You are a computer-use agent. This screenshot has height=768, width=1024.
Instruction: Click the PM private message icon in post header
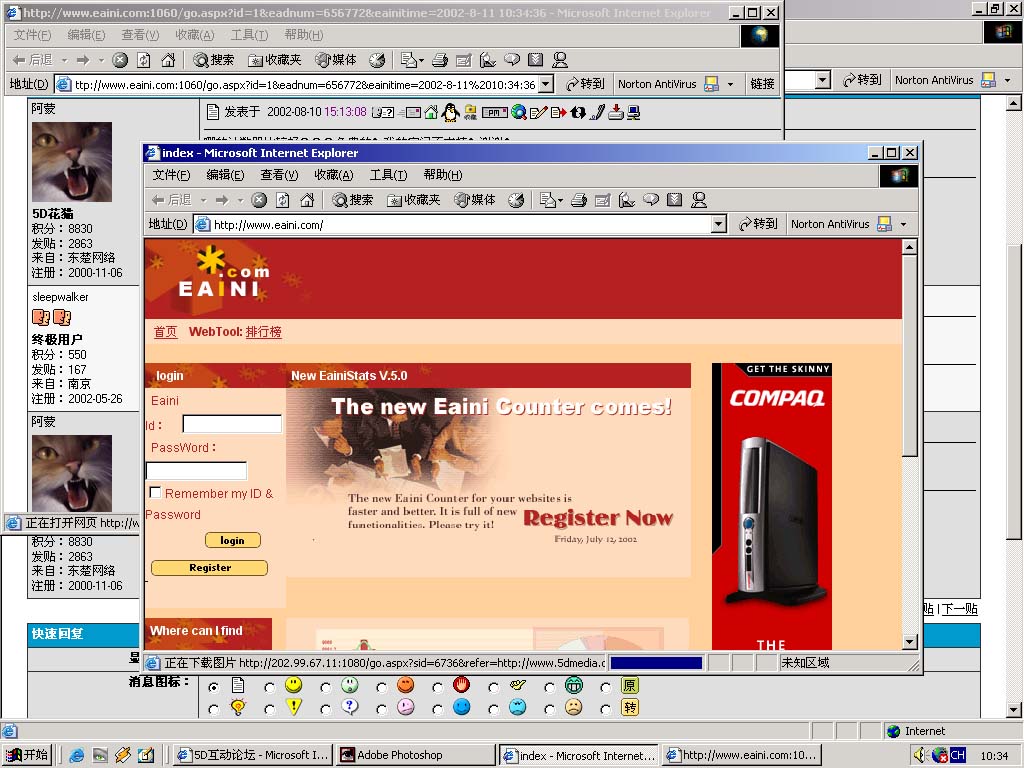(x=494, y=112)
